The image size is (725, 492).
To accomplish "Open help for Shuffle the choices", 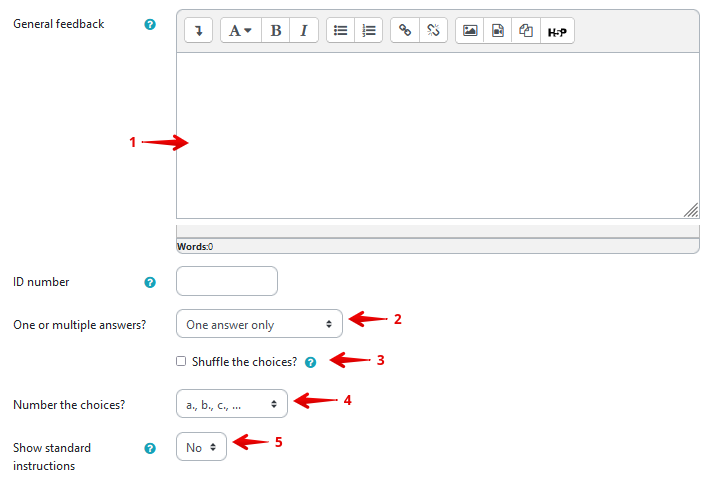I will [x=311, y=363].
